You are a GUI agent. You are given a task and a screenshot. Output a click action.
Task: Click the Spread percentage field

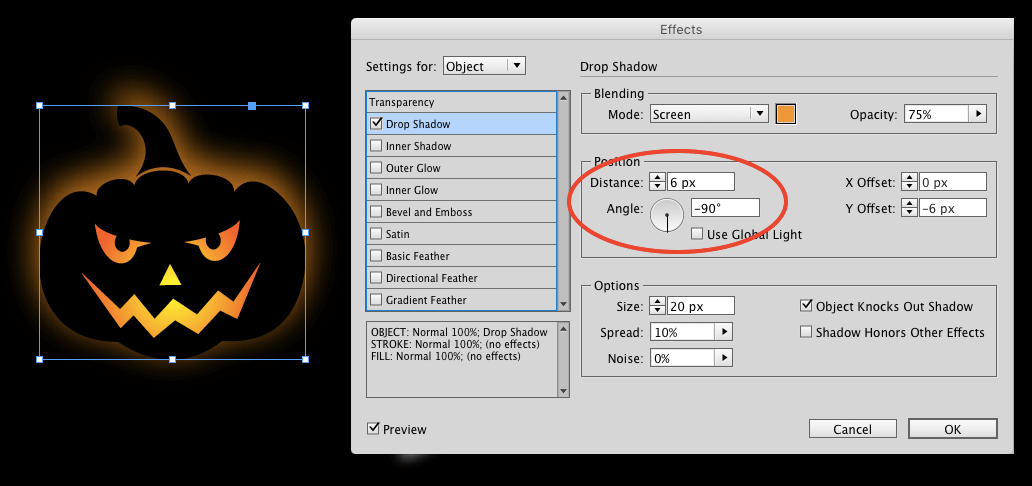pos(683,332)
